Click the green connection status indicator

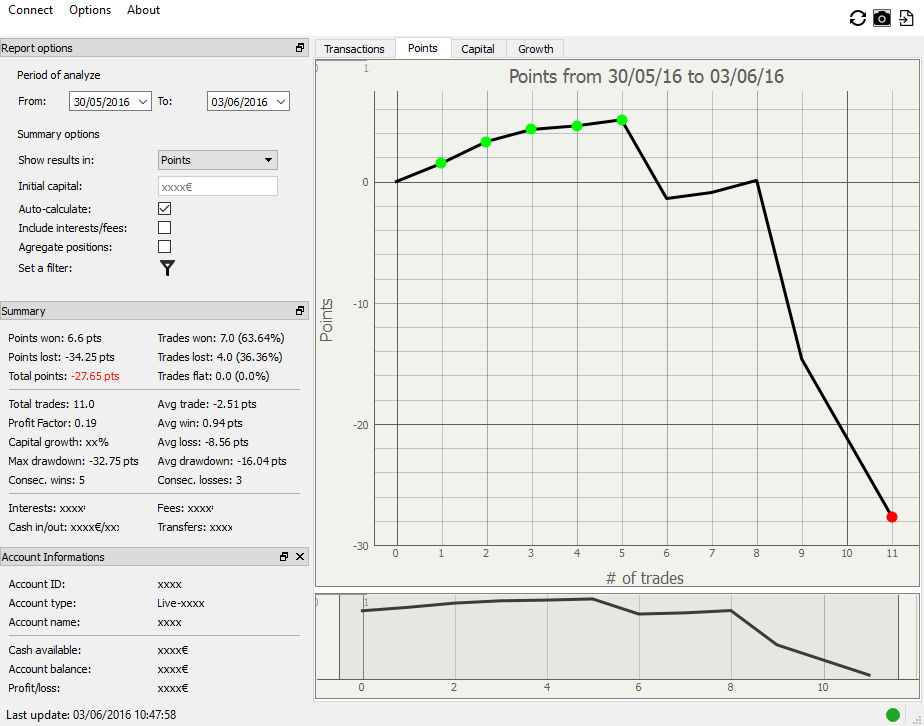pyautogui.click(x=893, y=715)
